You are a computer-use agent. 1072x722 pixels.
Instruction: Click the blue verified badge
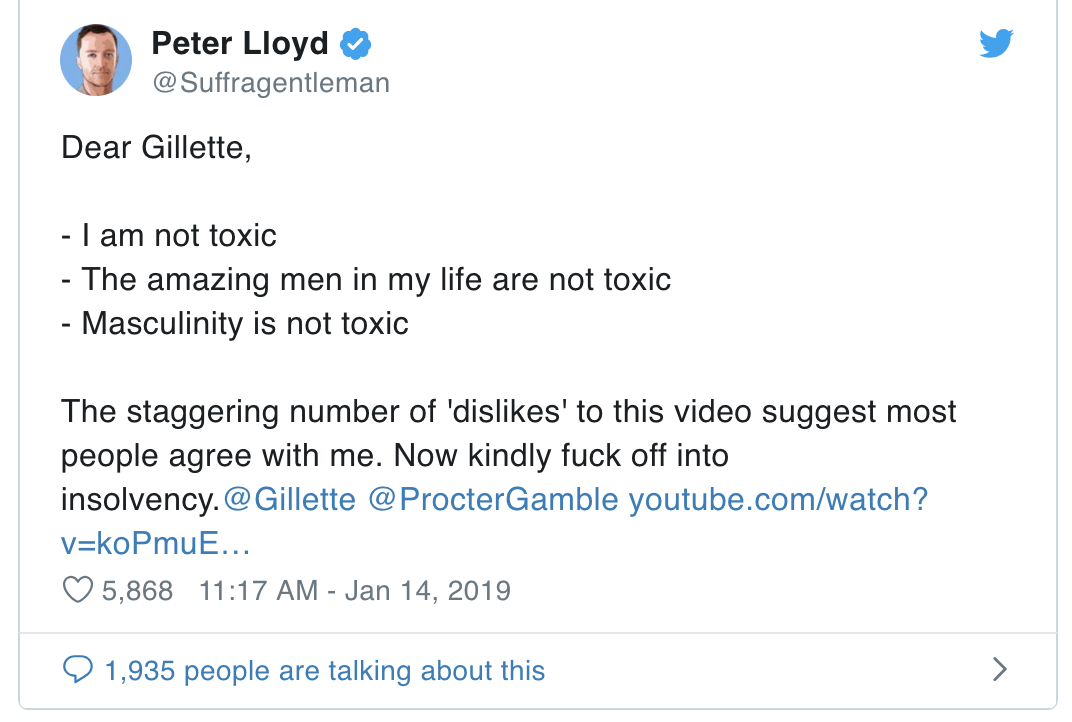click(x=355, y=43)
